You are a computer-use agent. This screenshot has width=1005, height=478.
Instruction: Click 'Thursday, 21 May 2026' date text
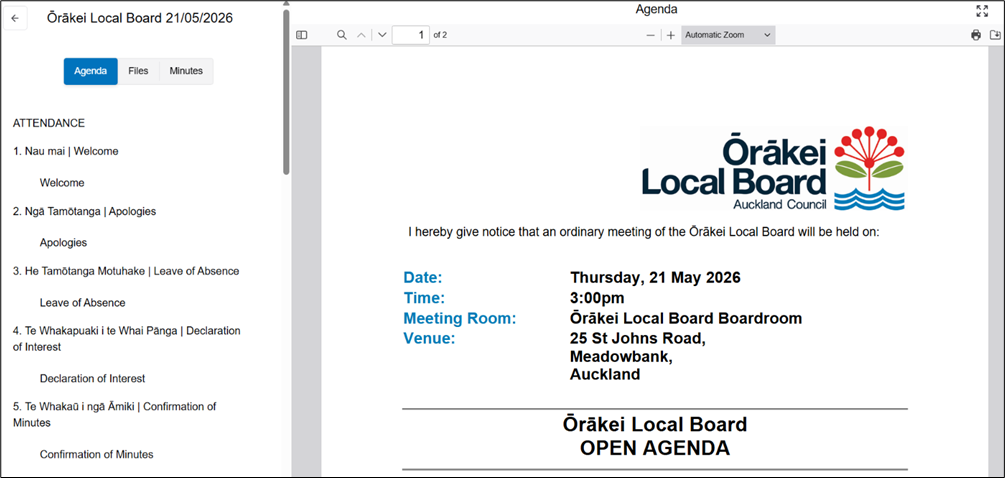pyautogui.click(x=655, y=278)
